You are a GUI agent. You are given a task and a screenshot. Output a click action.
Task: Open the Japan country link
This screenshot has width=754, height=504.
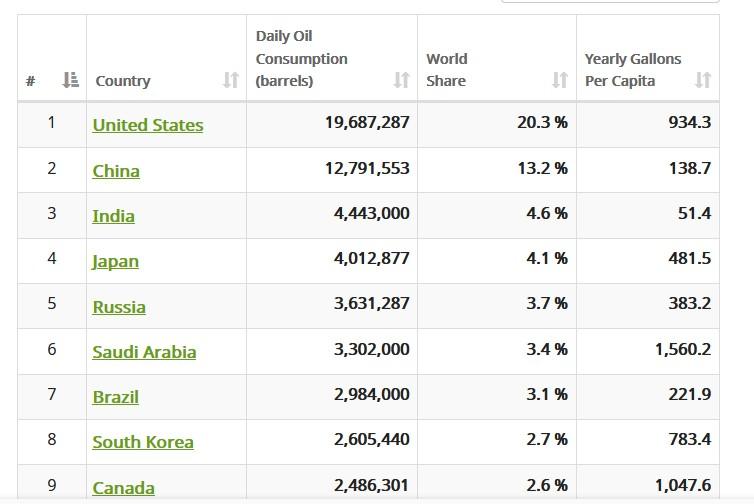coord(115,262)
